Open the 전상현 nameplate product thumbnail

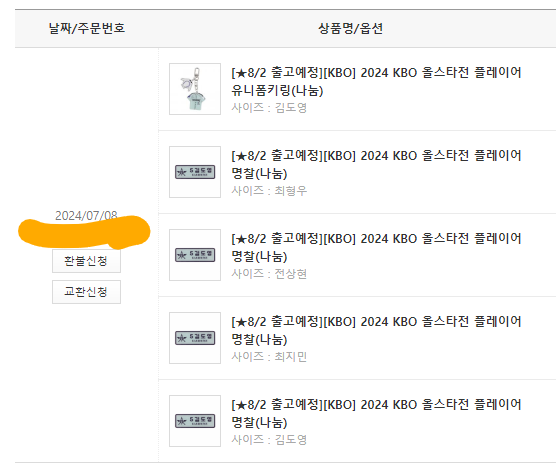[195, 255]
